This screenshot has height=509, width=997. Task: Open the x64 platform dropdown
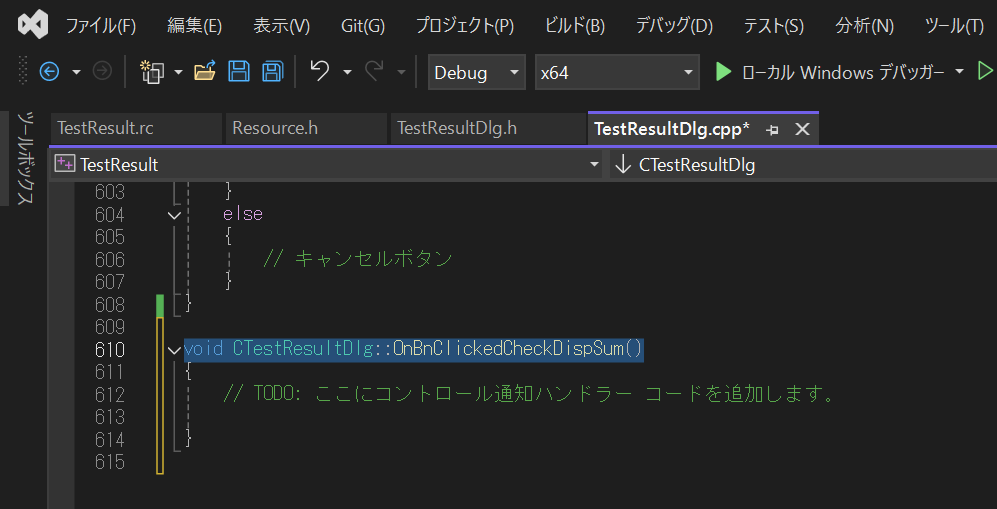pyautogui.click(x=617, y=72)
